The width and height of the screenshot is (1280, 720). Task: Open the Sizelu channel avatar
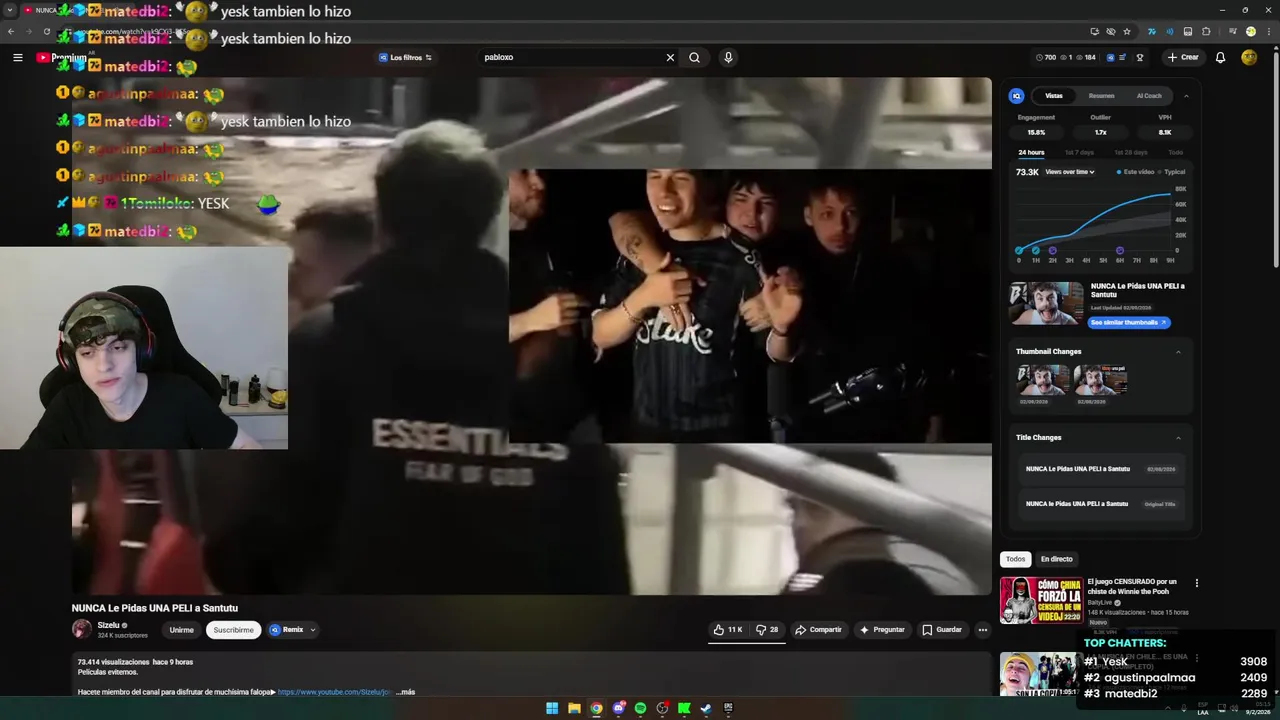pyautogui.click(x=81, y=629)
